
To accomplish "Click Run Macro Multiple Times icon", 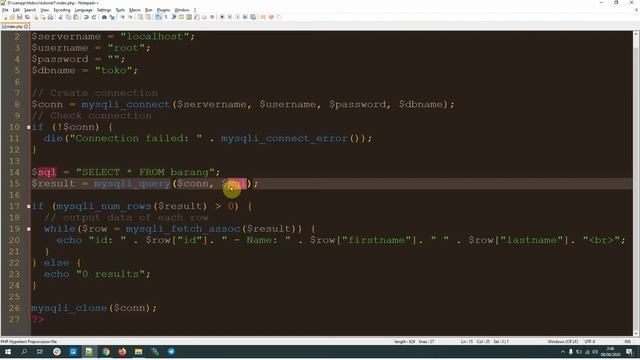I will (245, 17).
